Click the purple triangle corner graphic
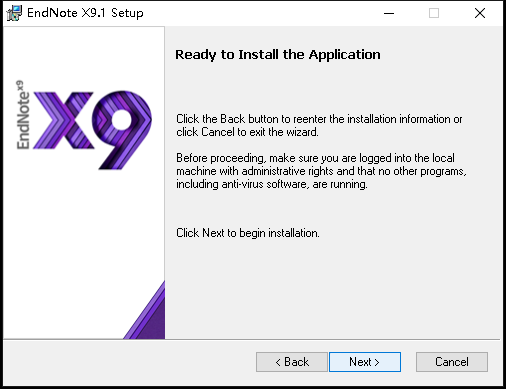Screen dimensions: 506x389 144,310
